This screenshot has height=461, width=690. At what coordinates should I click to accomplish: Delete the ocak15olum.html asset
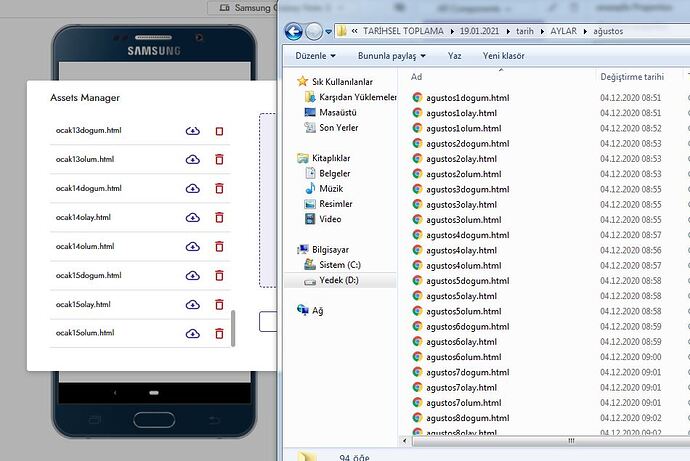219,333
